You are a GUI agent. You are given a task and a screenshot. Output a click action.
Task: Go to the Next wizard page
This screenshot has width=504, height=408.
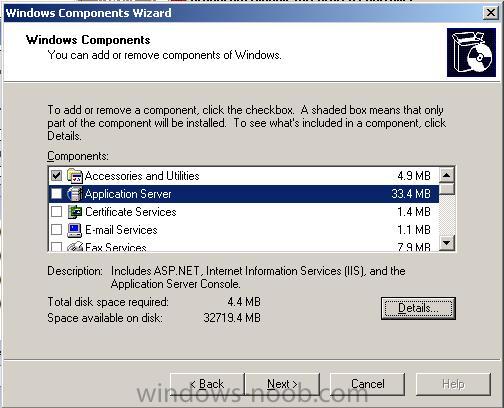282,384
